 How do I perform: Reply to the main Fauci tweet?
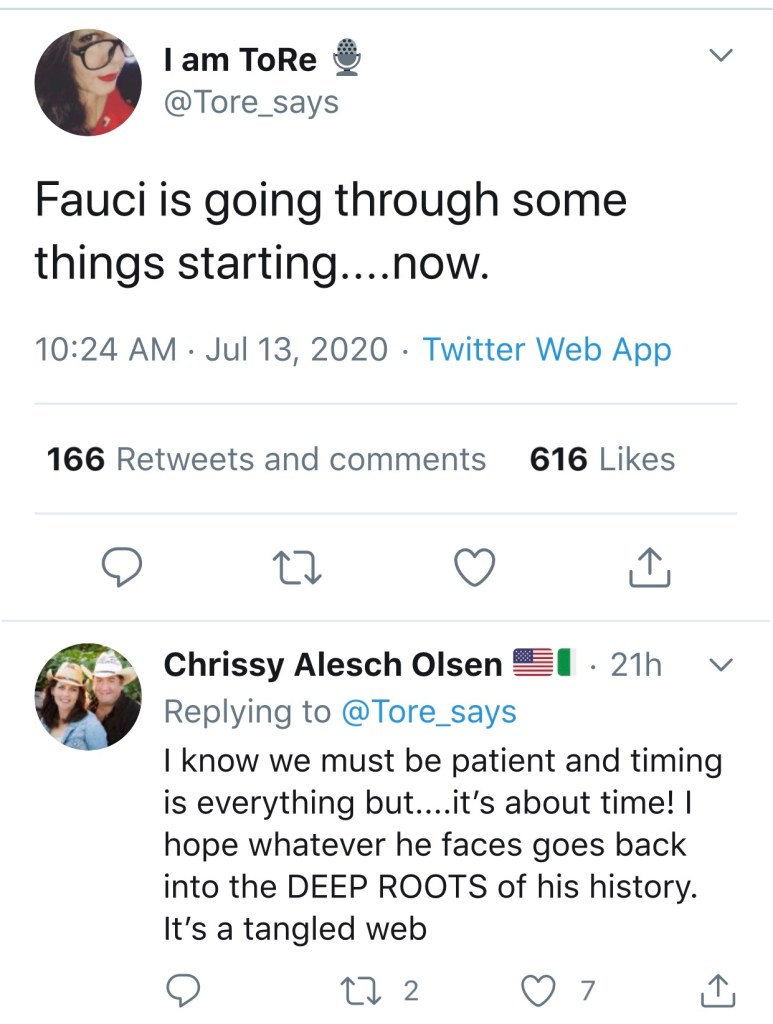123,567
